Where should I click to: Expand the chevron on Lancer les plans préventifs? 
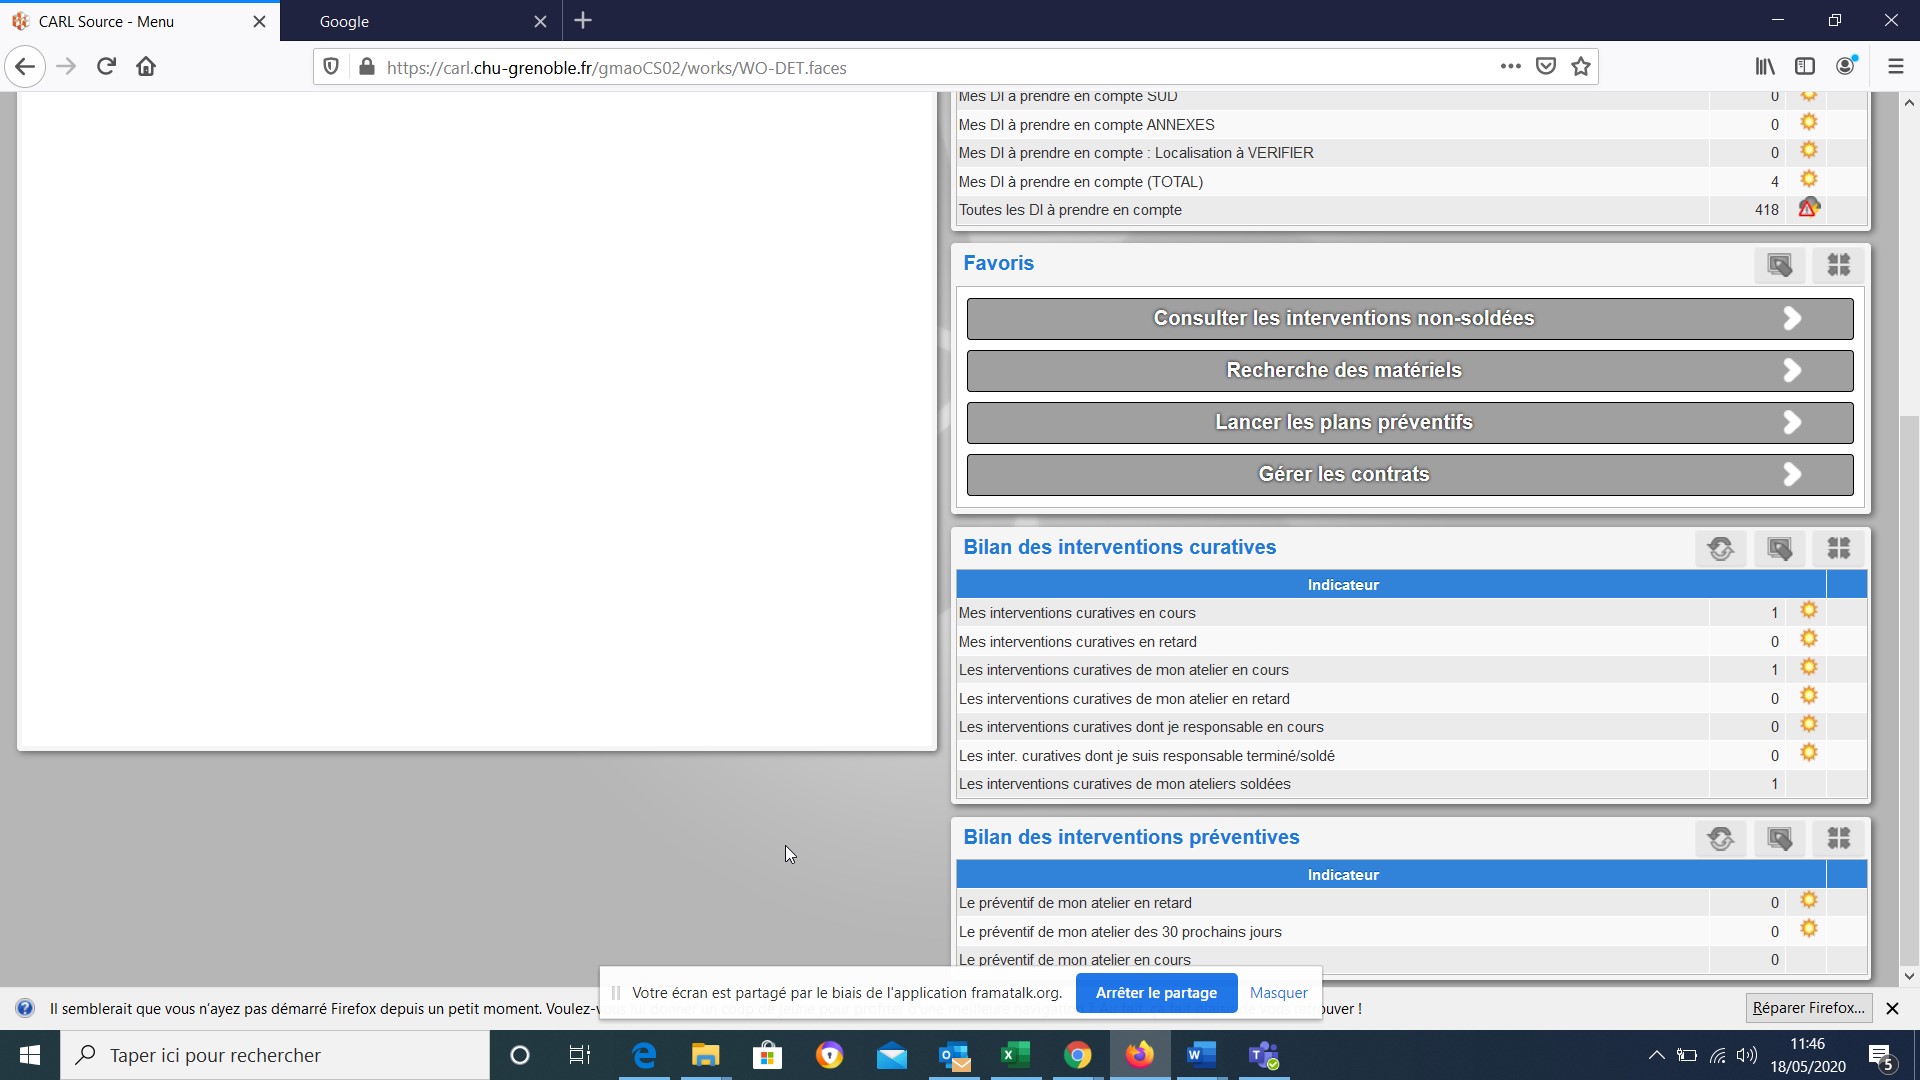(x=1792, y=422)
